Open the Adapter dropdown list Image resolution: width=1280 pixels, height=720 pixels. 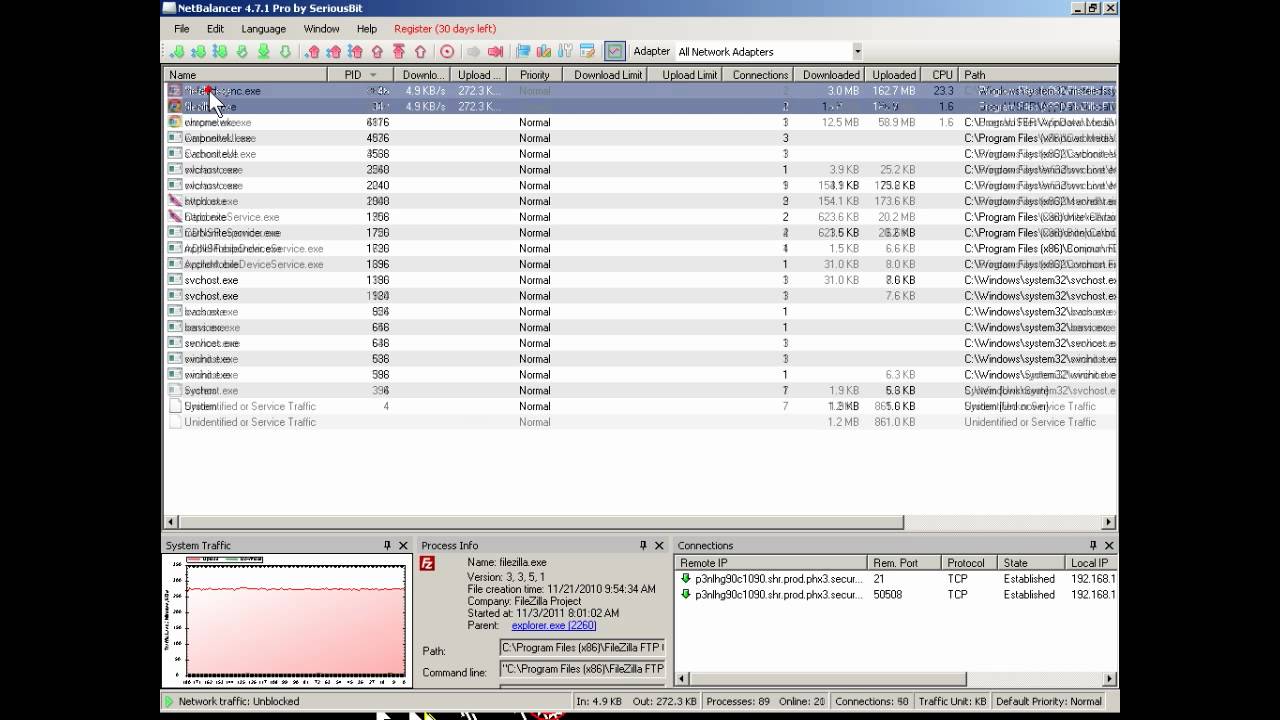click(857, 52)
